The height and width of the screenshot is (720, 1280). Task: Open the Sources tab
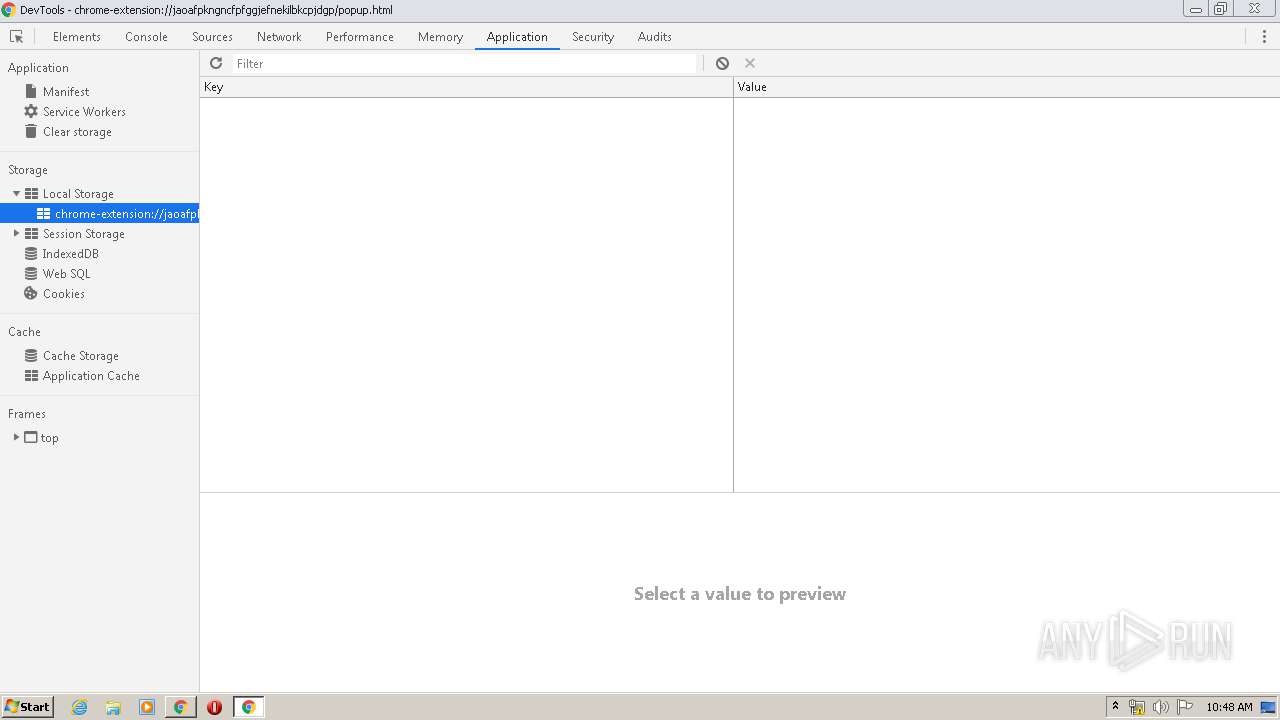pyautogui.click(x=212, y=36)
